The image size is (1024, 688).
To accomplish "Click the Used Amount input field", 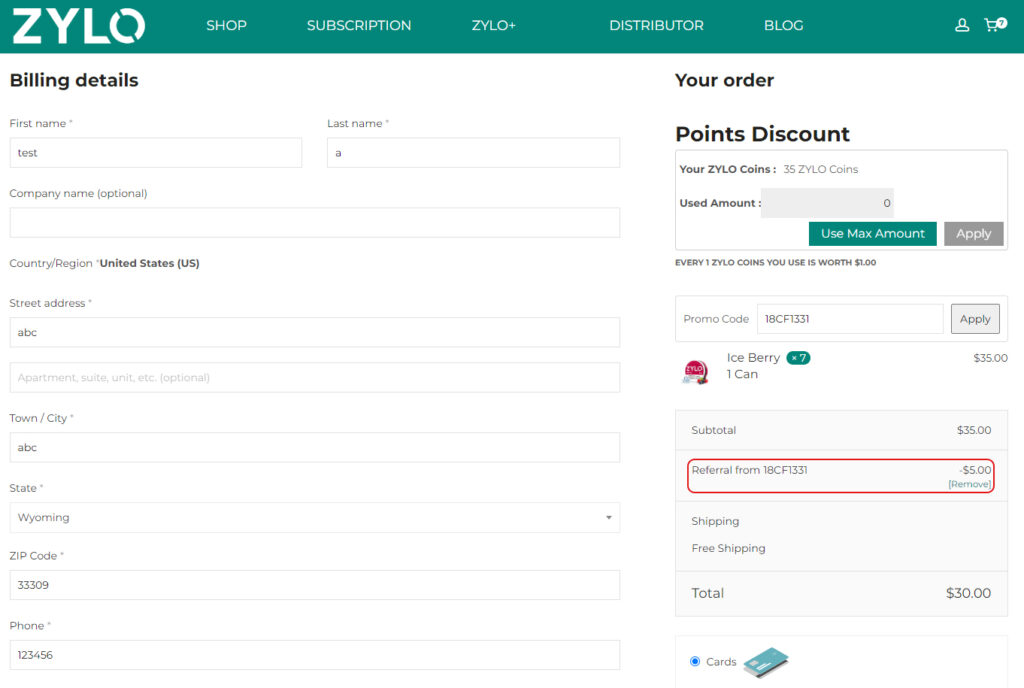I will pyautogui.click(x=827, y=203).
